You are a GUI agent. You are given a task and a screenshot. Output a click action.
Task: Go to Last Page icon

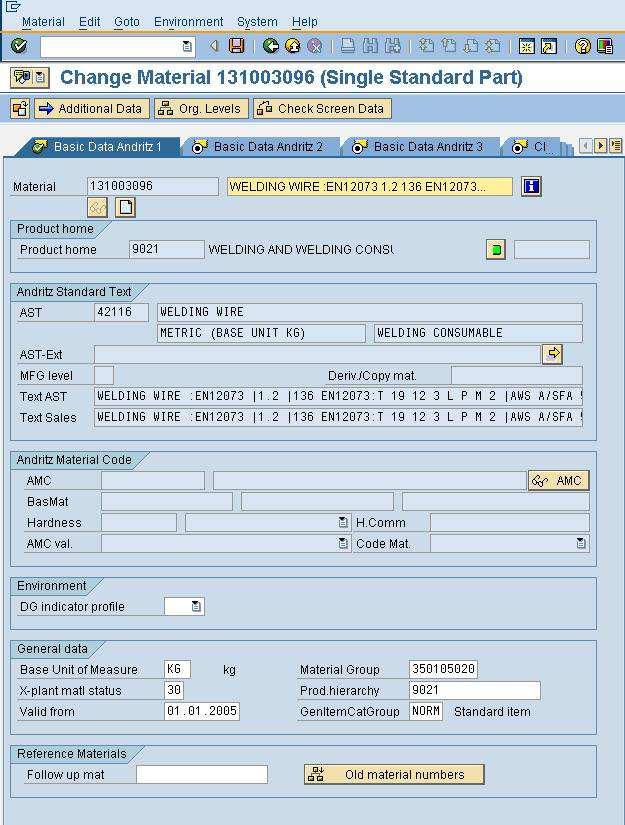click(x=492, y=46)
